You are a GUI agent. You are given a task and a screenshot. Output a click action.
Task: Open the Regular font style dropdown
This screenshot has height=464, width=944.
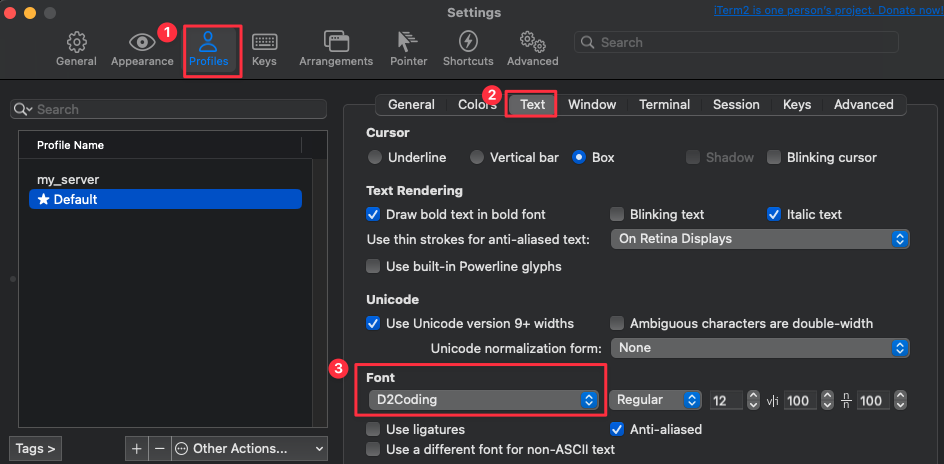[x=656, y=400]
